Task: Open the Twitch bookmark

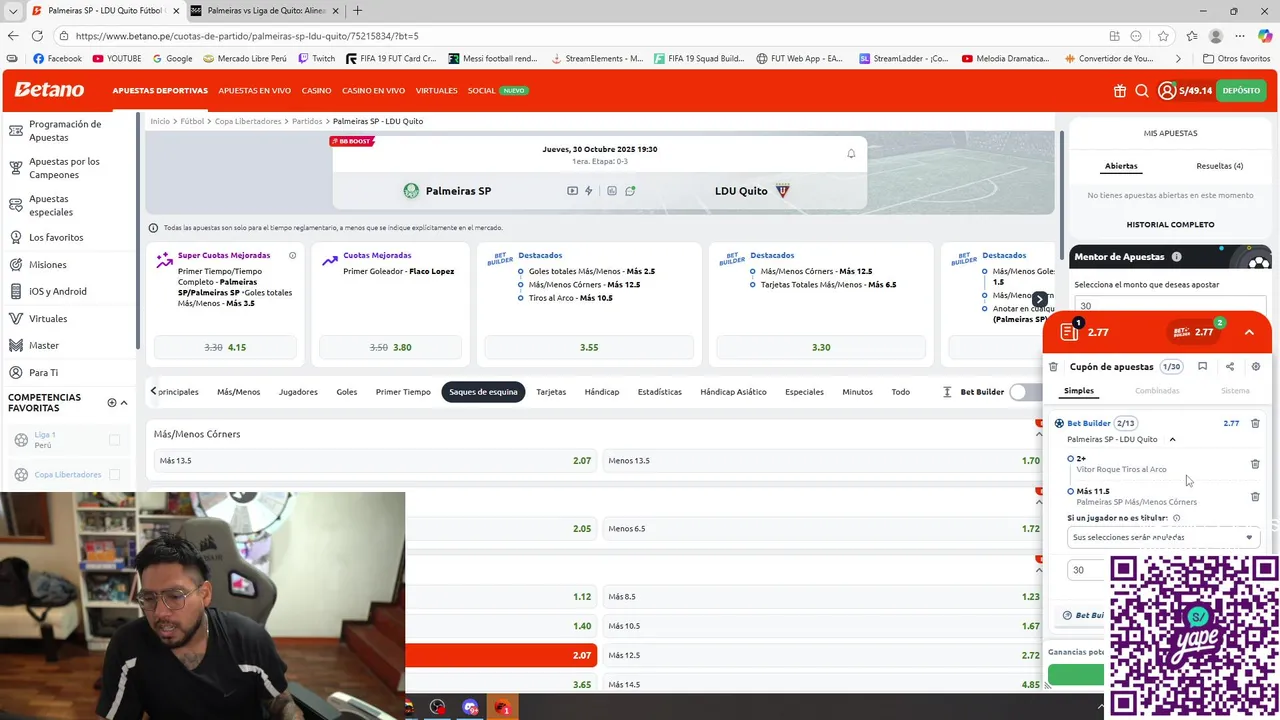Action: (316, 59)
